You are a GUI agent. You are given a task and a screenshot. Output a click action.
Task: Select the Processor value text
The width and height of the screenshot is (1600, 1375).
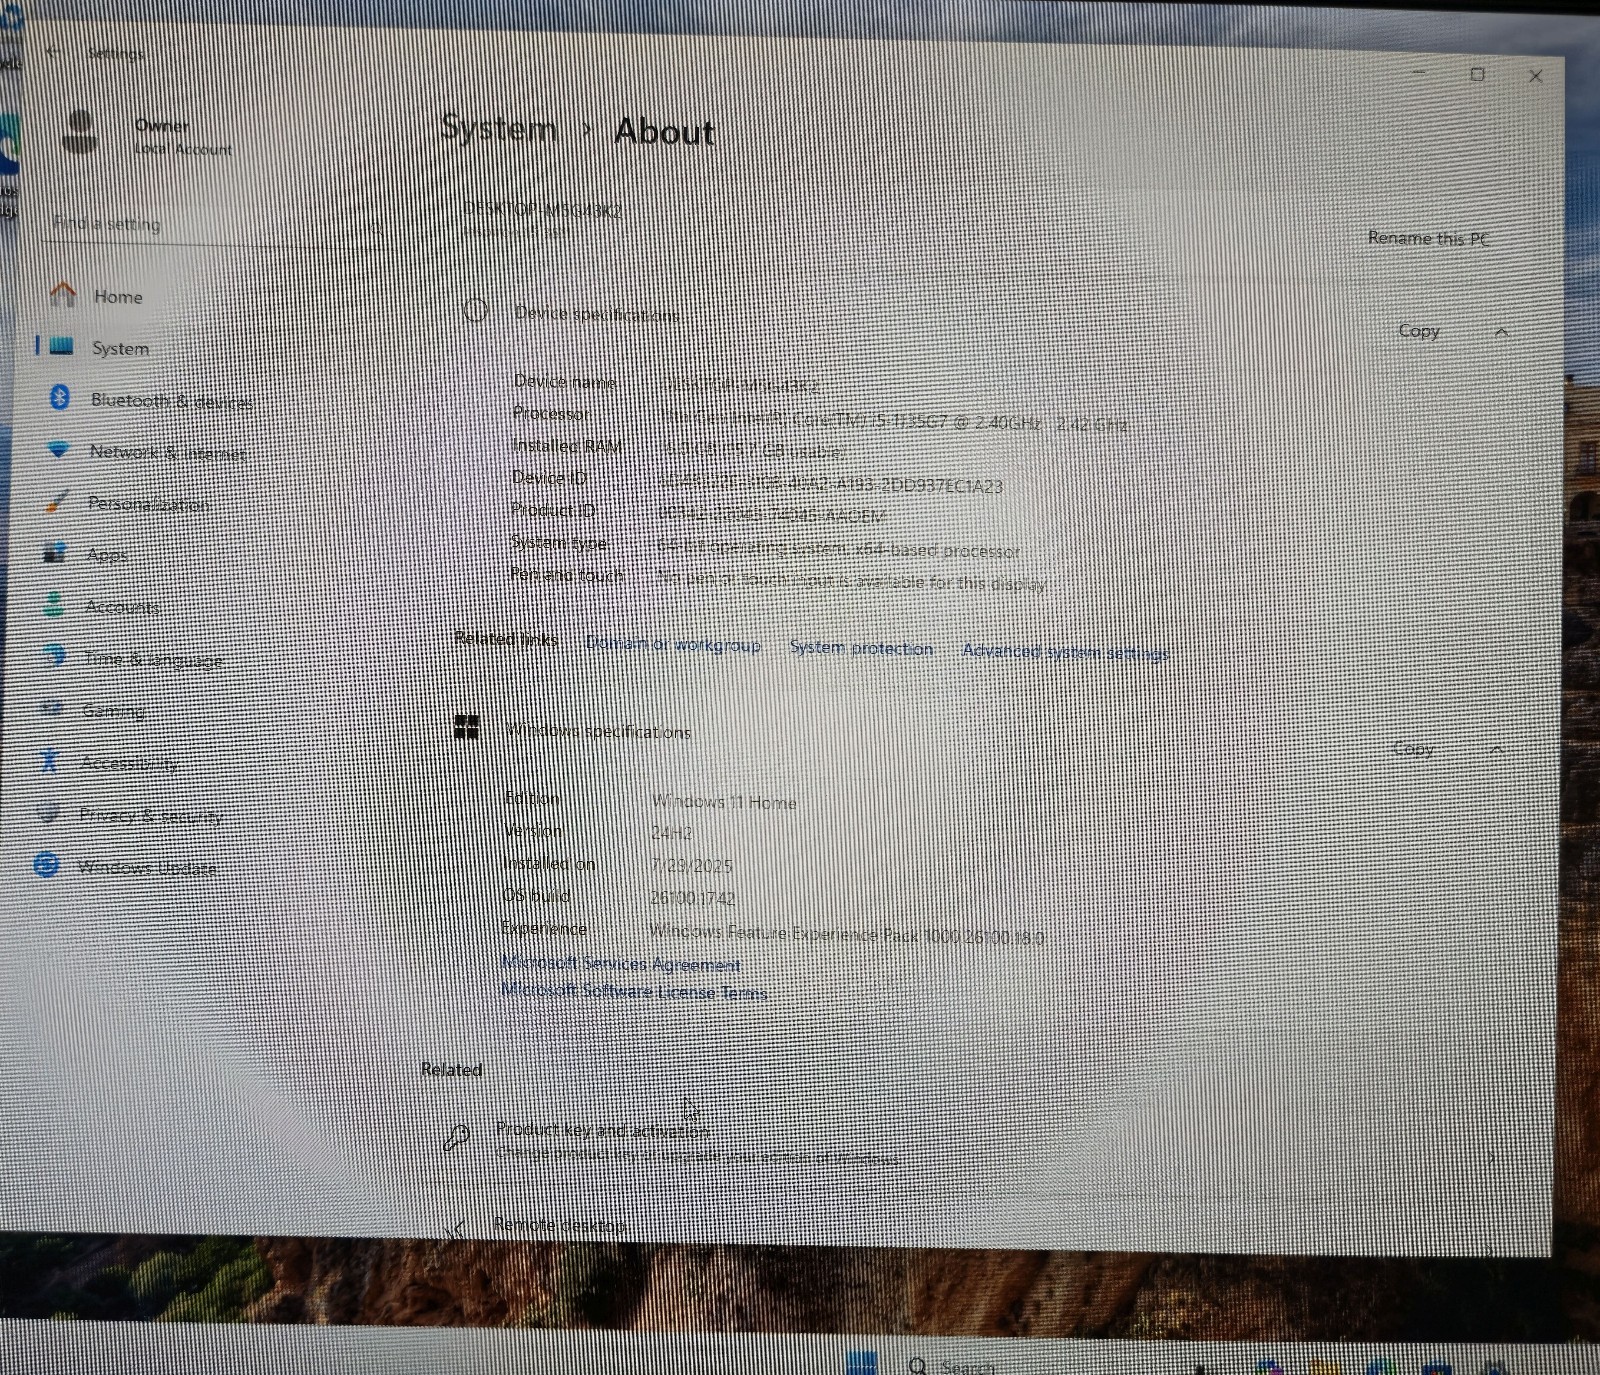[x=895, y=422]
